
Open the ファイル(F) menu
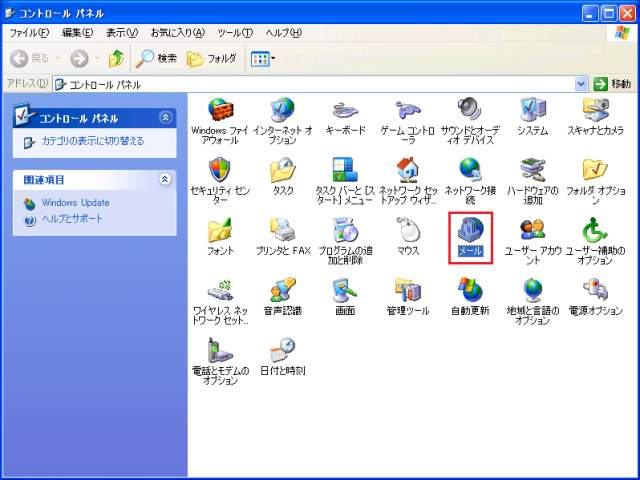point(29,33)
